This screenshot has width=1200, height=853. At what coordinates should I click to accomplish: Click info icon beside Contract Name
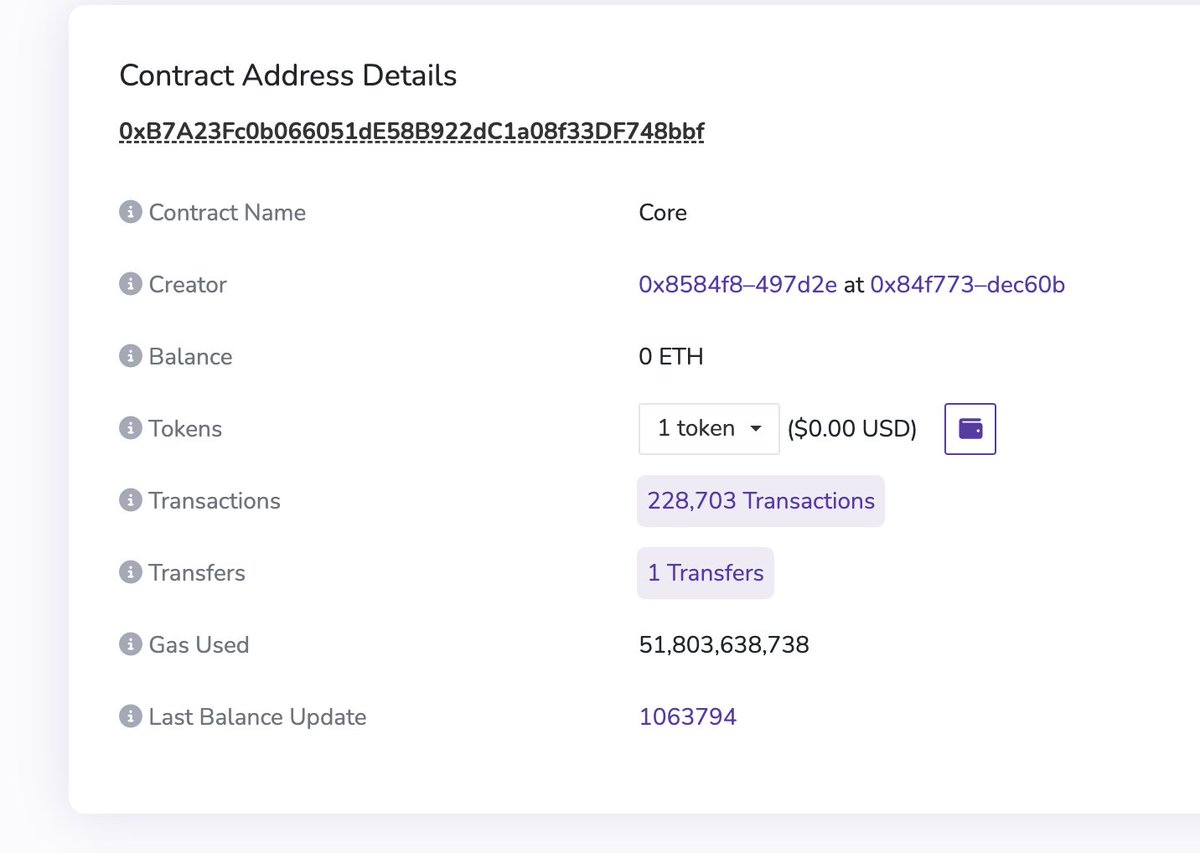pos(130,212)
